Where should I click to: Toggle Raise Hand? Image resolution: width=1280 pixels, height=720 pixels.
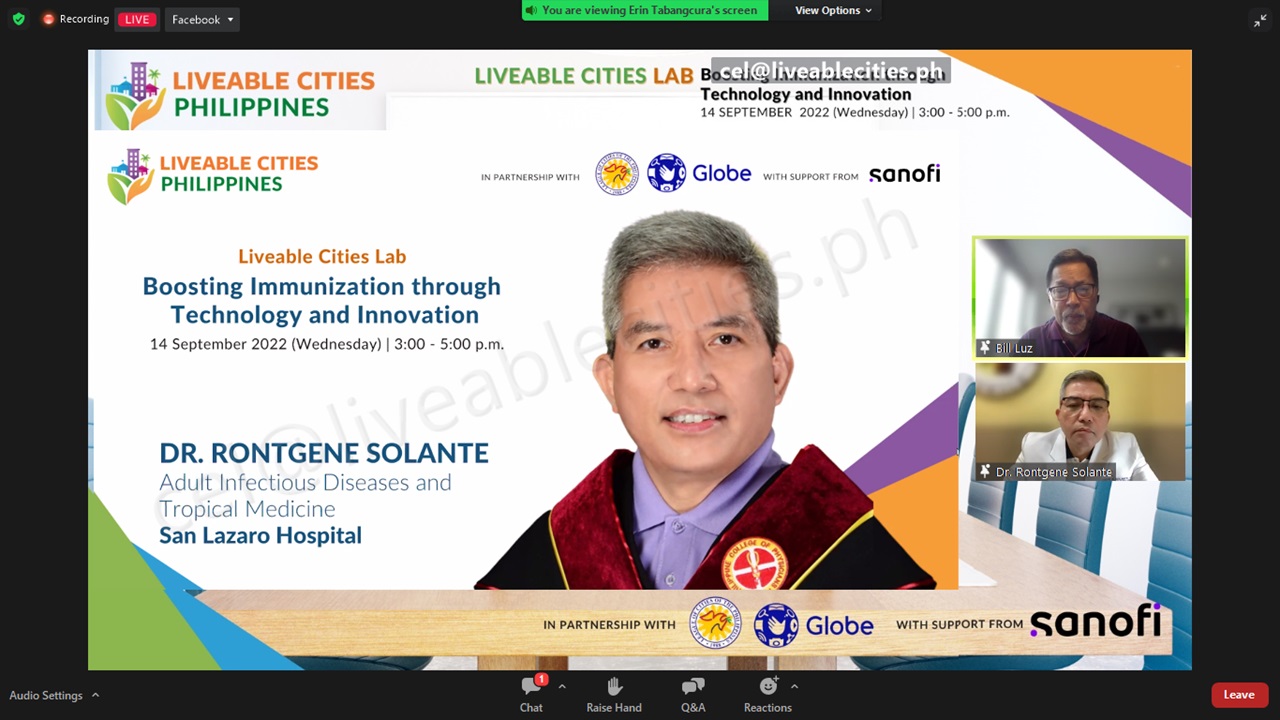click(614, 694)
